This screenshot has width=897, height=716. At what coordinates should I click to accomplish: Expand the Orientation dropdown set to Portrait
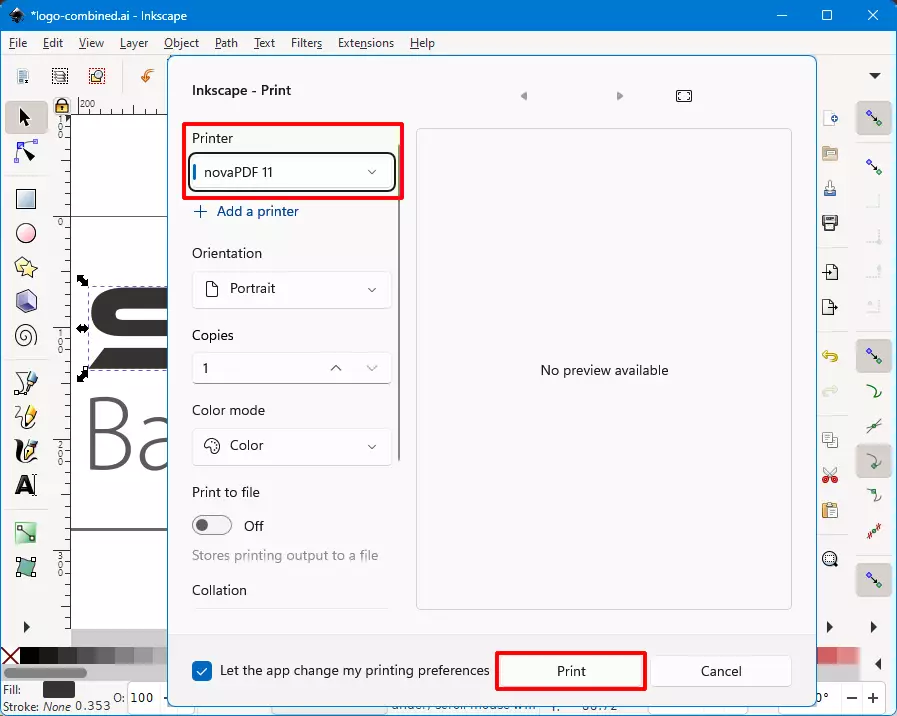tap(292, 289)
